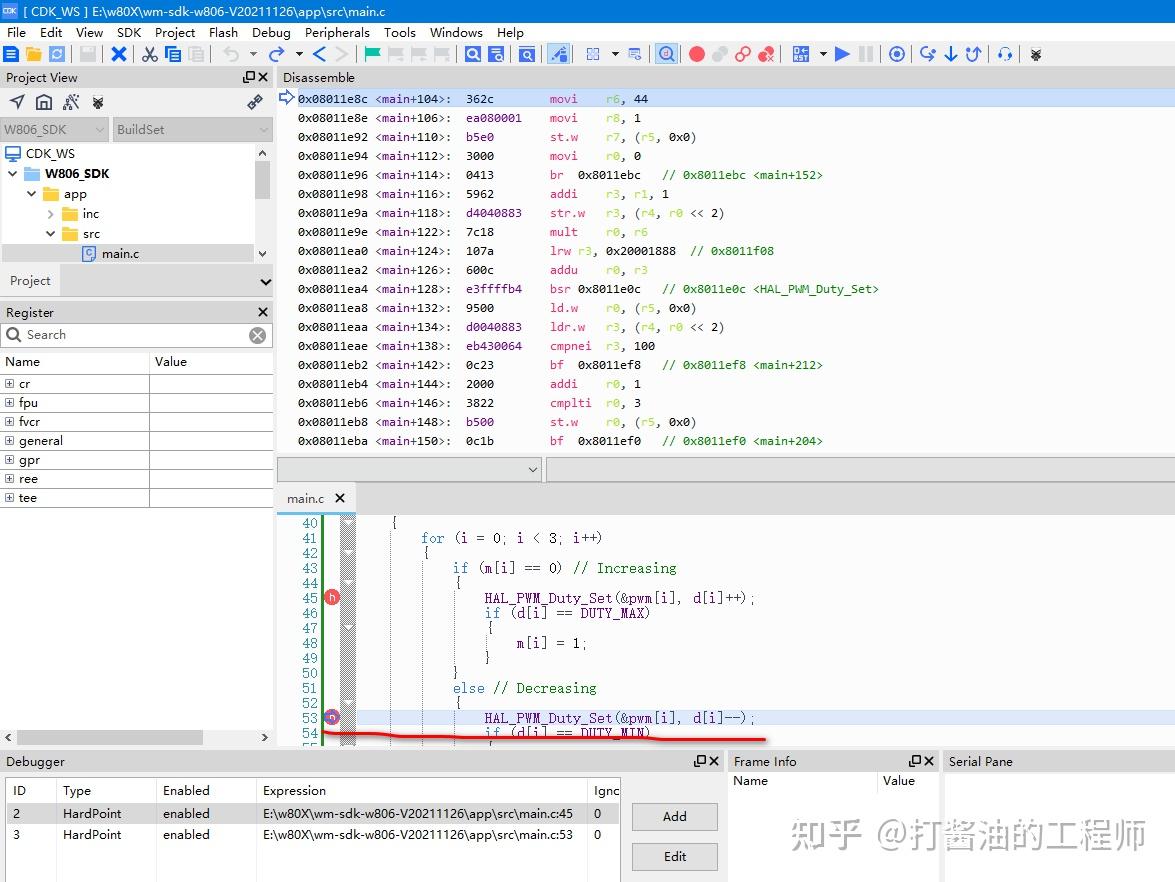Expand the gpr register group

point(8,459)
